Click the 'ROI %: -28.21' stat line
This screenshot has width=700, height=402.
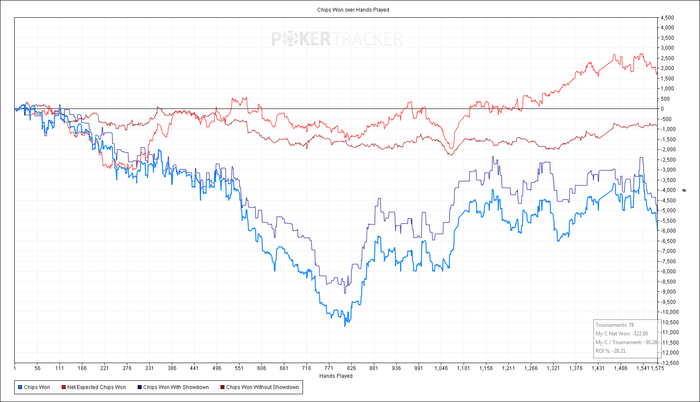(611, 351)
